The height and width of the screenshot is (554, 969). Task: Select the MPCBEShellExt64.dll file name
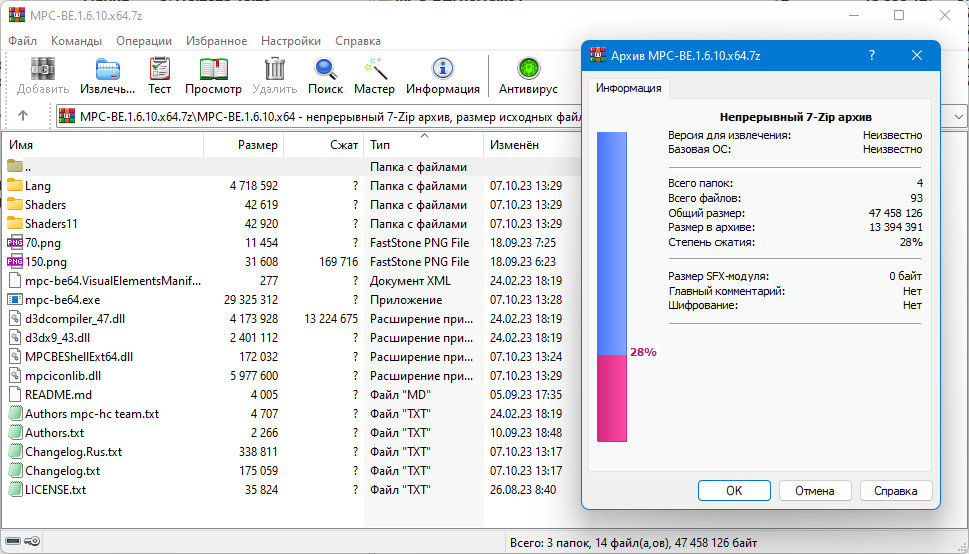(79, 357)
